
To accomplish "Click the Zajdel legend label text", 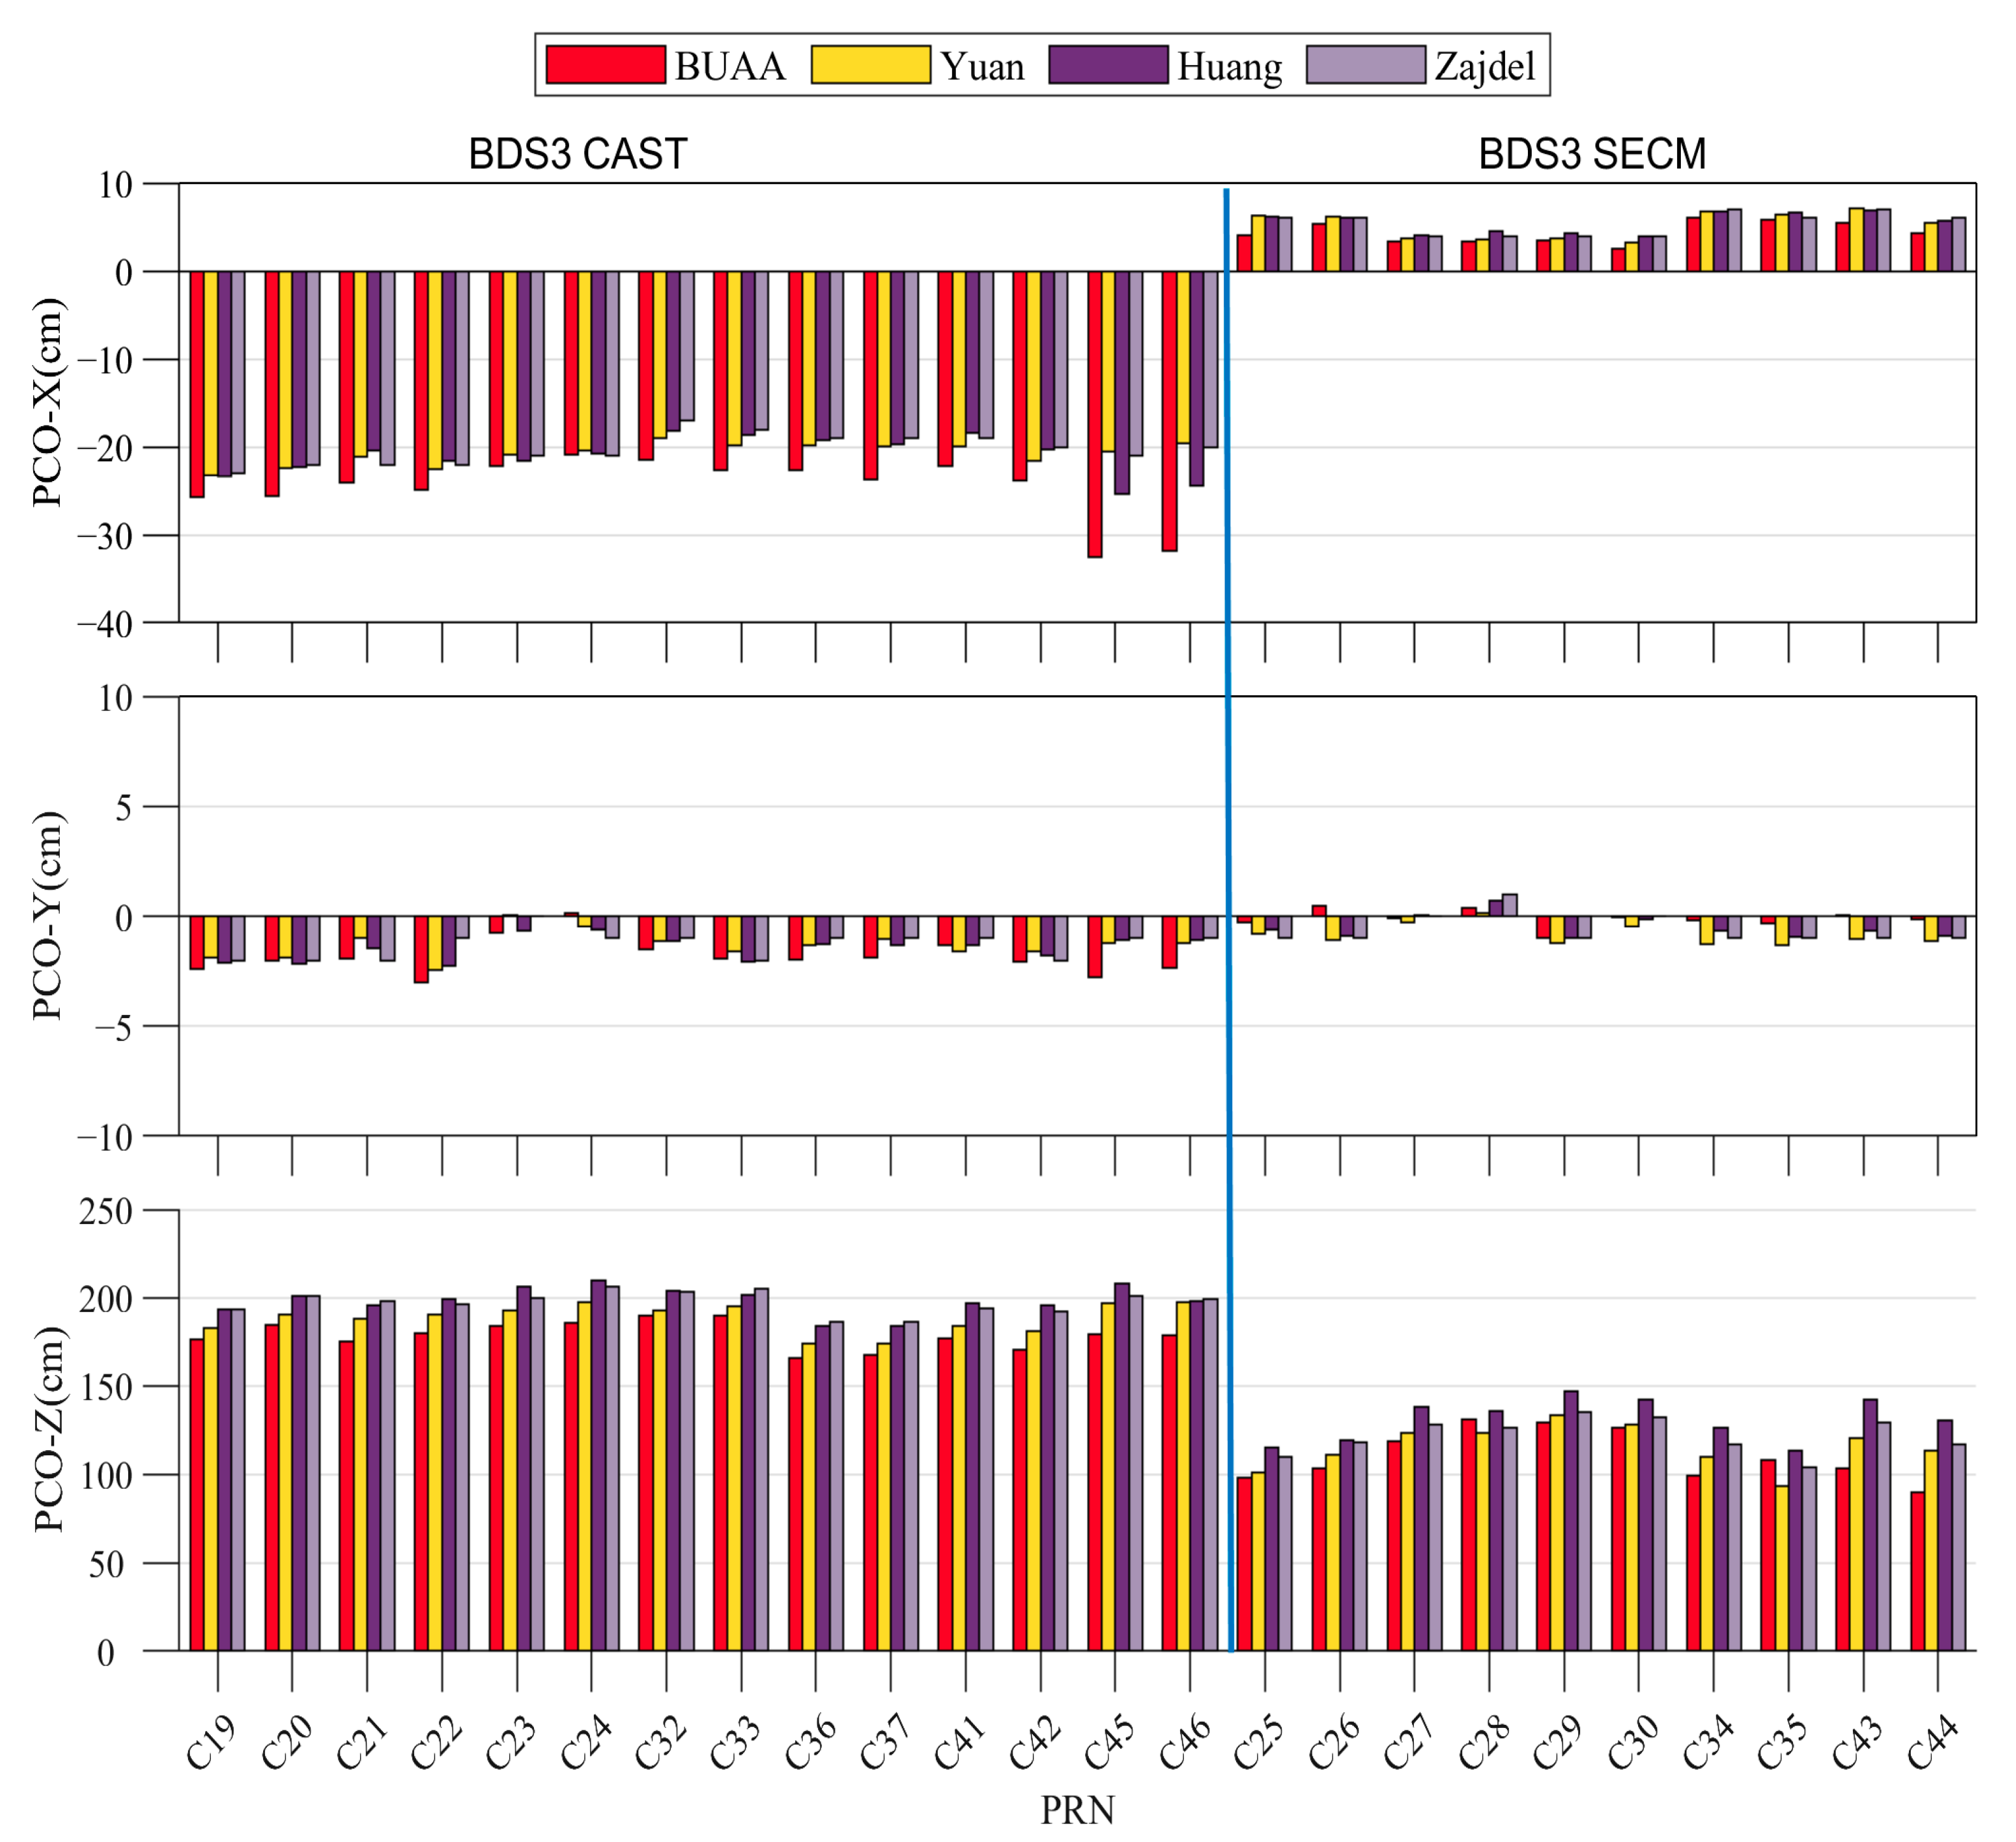I will [x=1484, y=66].
